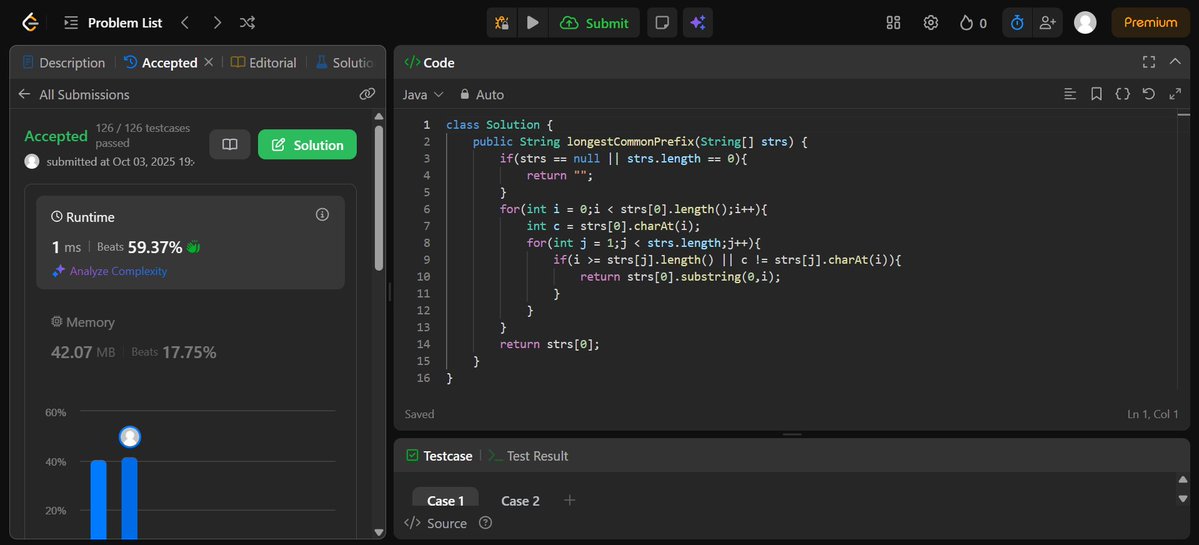Select the Accepted tab
The width and height of the screenshot is (1199, 545).
tap(161, 63)
